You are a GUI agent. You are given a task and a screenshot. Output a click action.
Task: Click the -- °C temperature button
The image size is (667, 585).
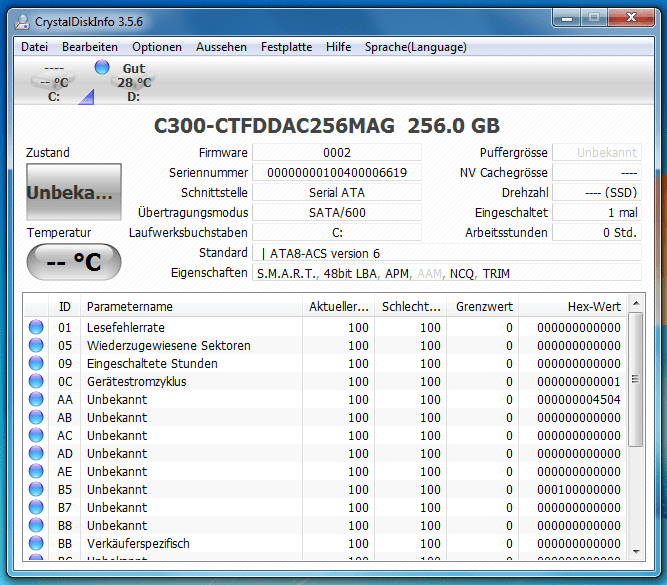click(x=74, y=262)
